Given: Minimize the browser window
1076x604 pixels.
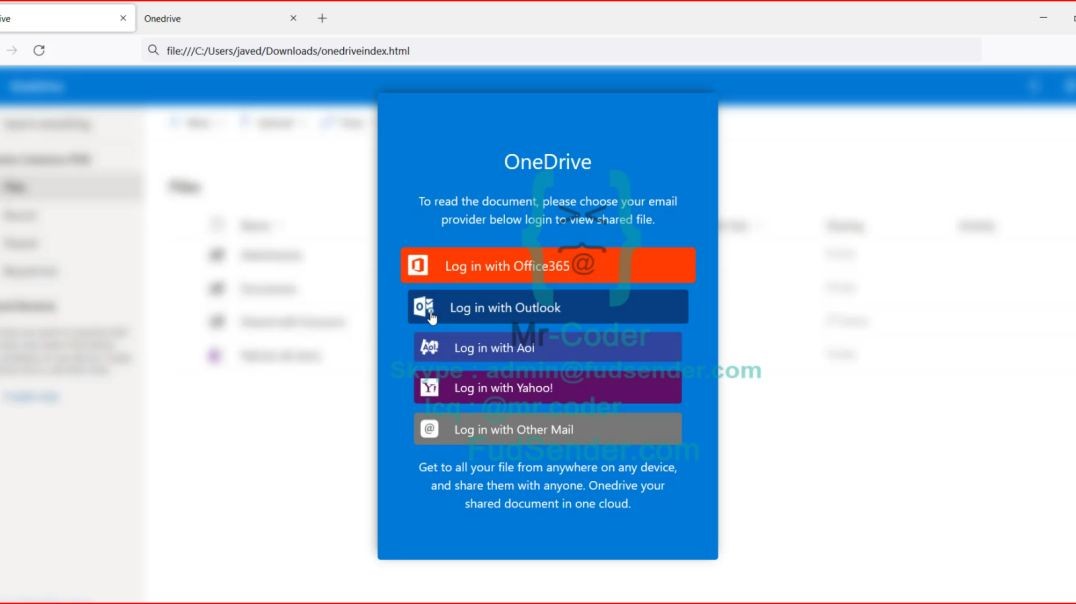Looking at the screenshot, I should (1043, 18).
